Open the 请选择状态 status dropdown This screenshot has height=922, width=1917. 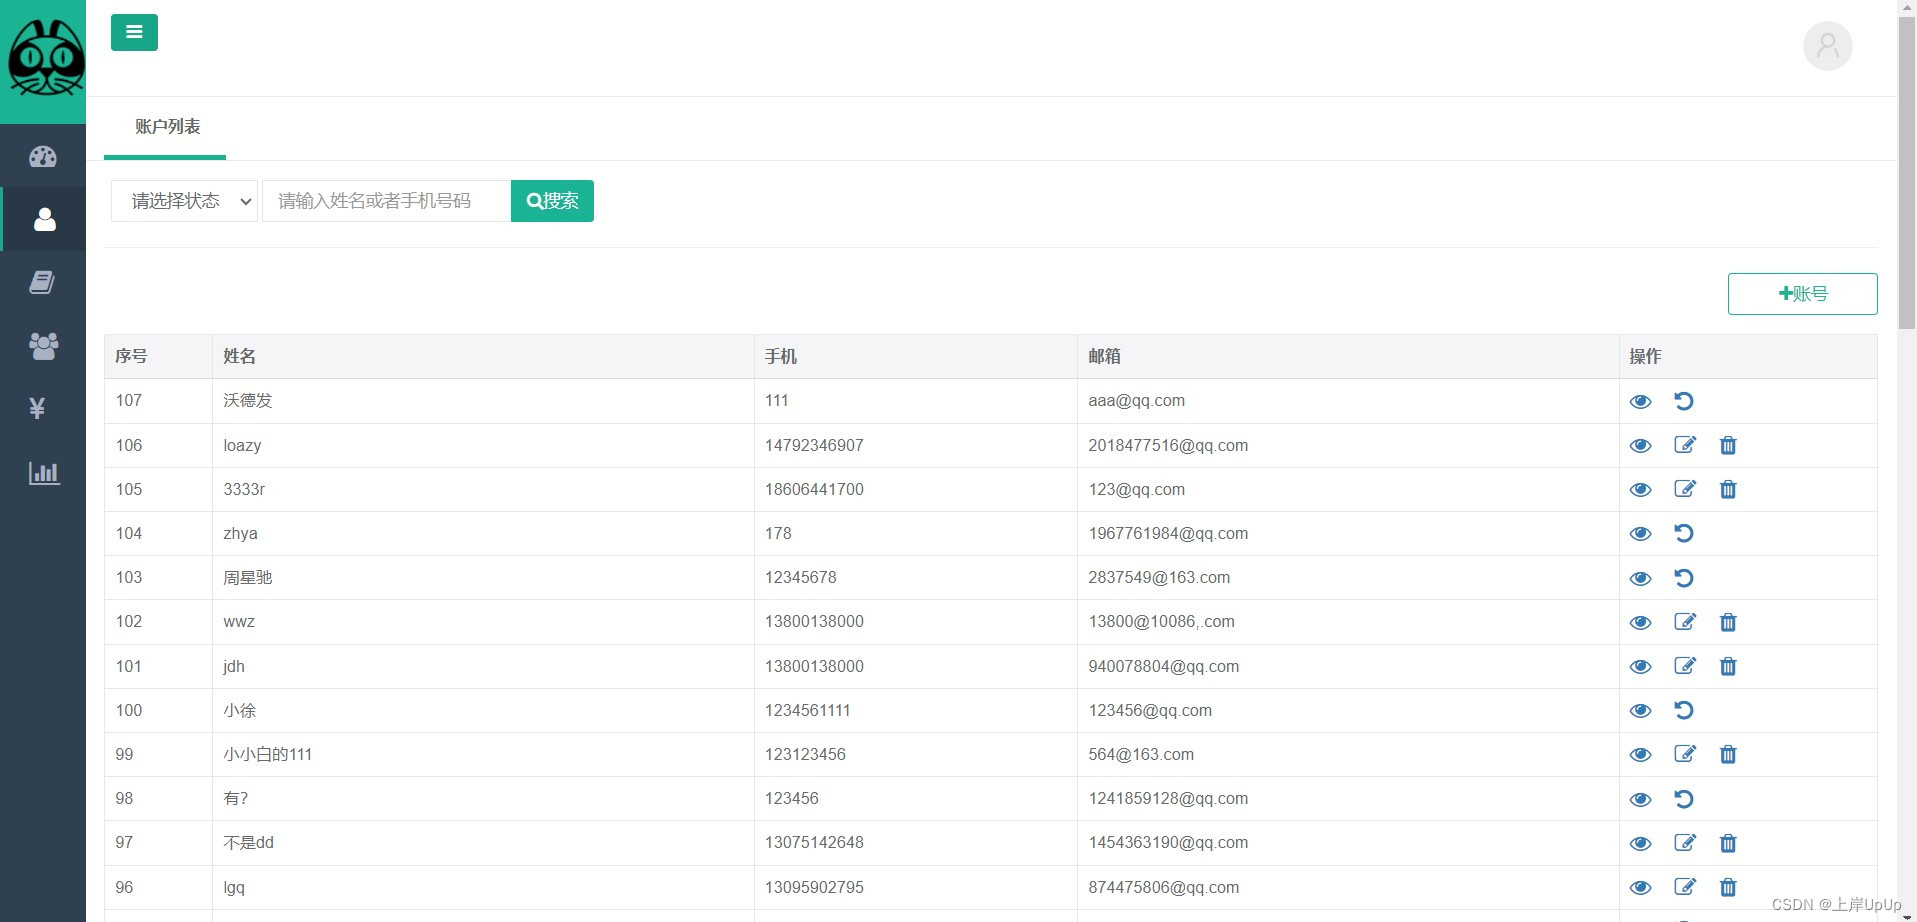pos(184,201)
